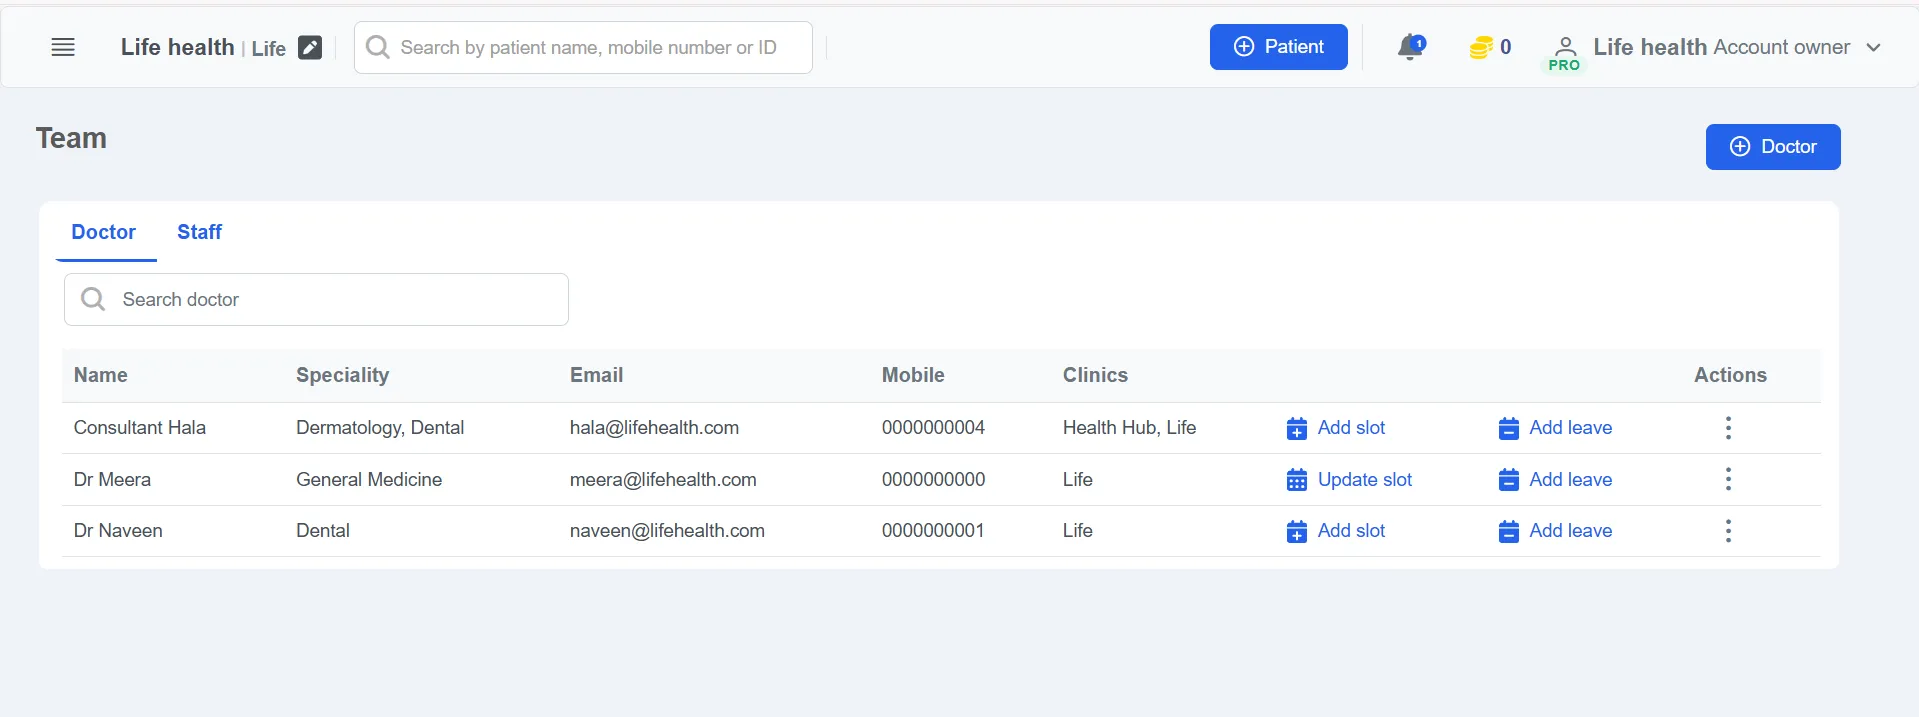
Task: Click Add slot for Consultant Hala
Action: (1336, 428)
